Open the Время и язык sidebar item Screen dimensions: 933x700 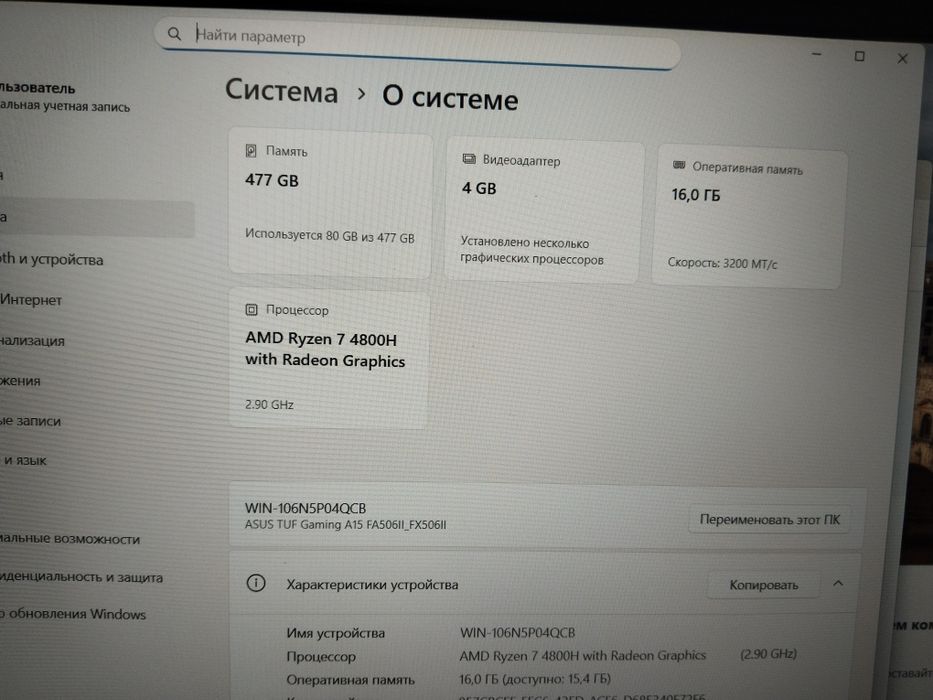click(25, 460)
